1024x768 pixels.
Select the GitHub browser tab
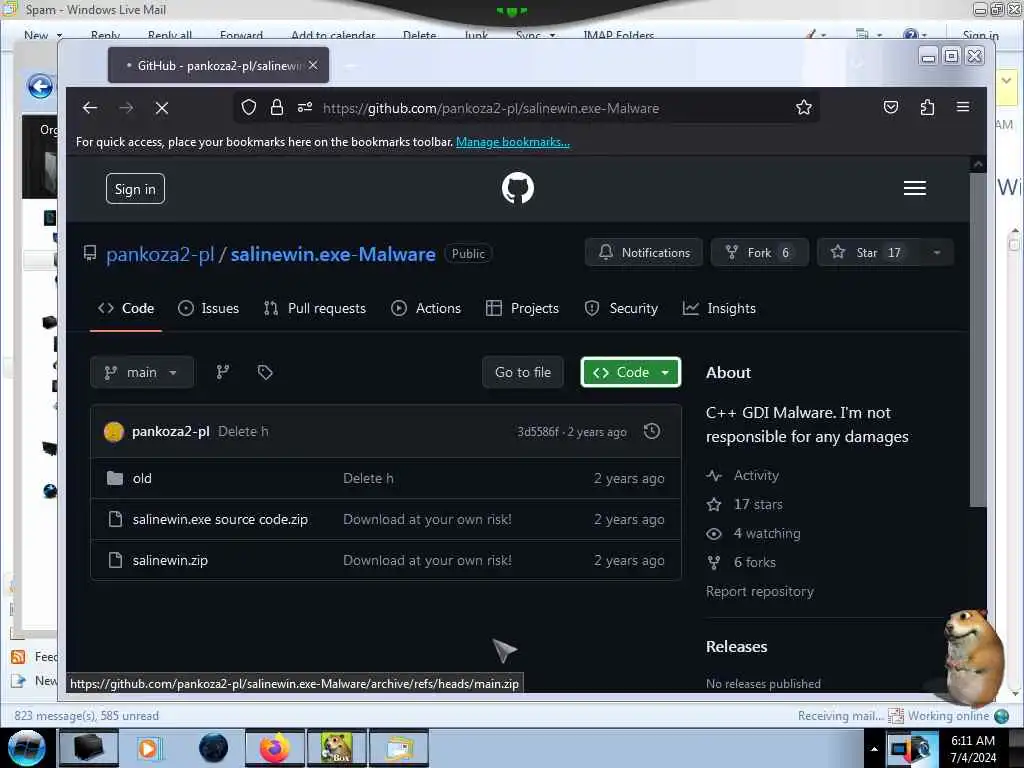pos(218,65)
